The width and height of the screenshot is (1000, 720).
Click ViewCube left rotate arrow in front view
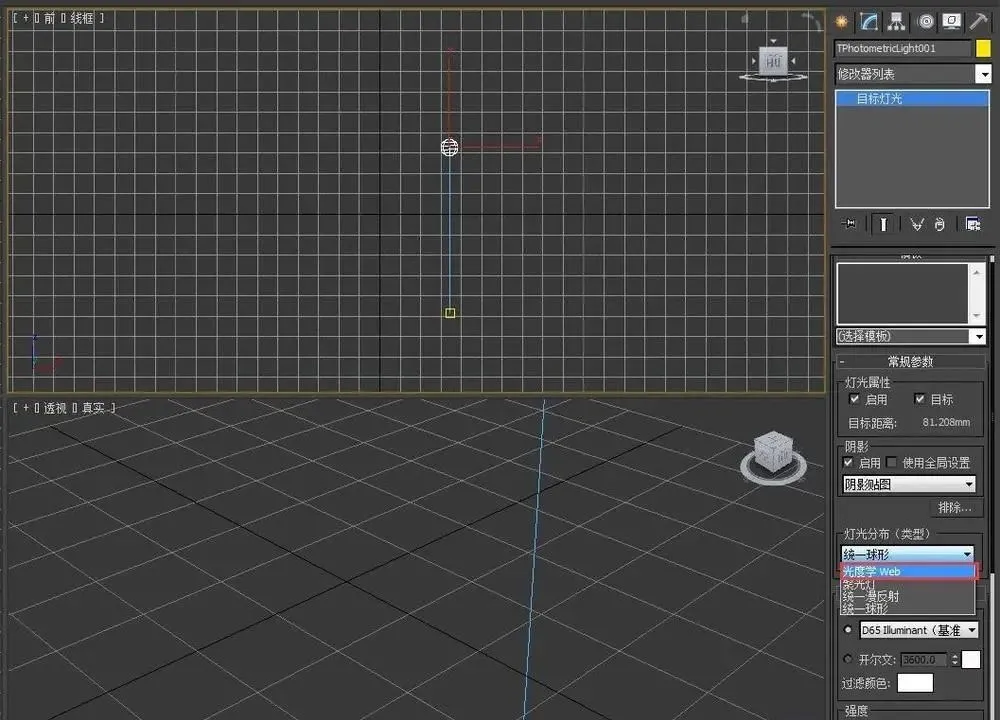click(x=754, y=61)
